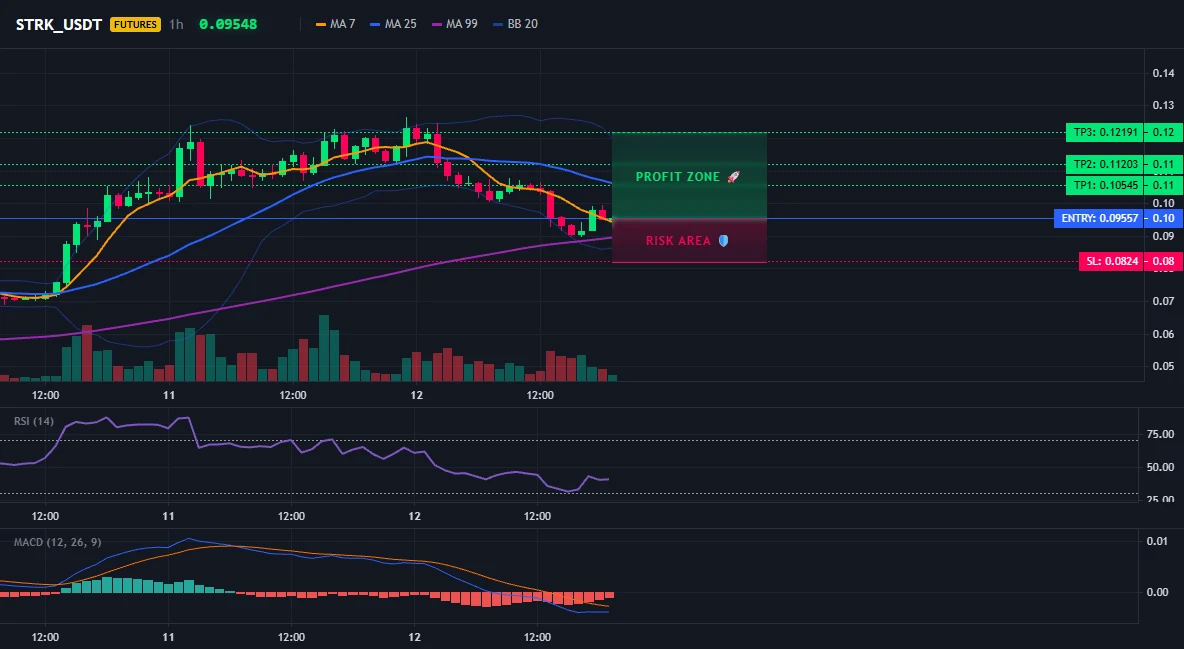Image resolution: width=1184 pixels, height=649 pixels.
Task: Click the 75.00 value on the RSI axis
Action: point(1160,434)
